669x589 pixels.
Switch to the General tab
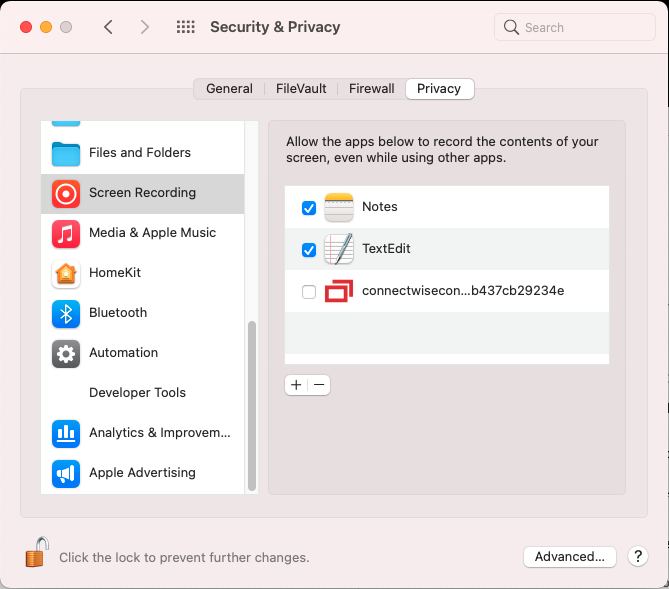[x=229, y=89]
